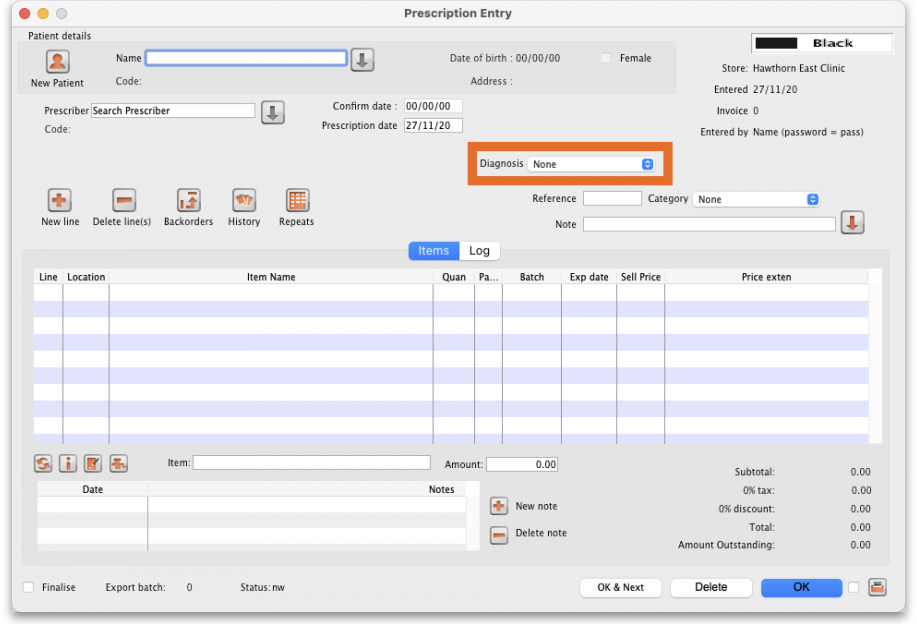Toggle the checkbox beside the OK button
Viewport: 917px width, 624px height.
[x=854, y=588]
